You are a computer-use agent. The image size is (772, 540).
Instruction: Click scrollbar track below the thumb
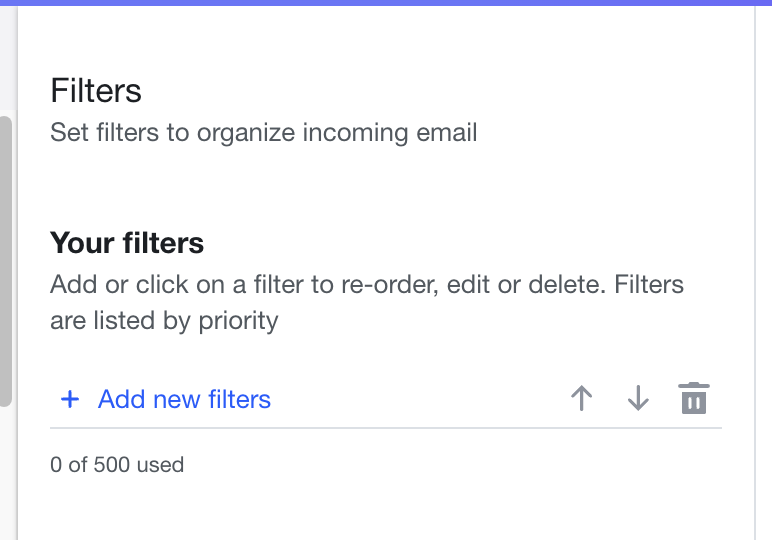[6, 473]
